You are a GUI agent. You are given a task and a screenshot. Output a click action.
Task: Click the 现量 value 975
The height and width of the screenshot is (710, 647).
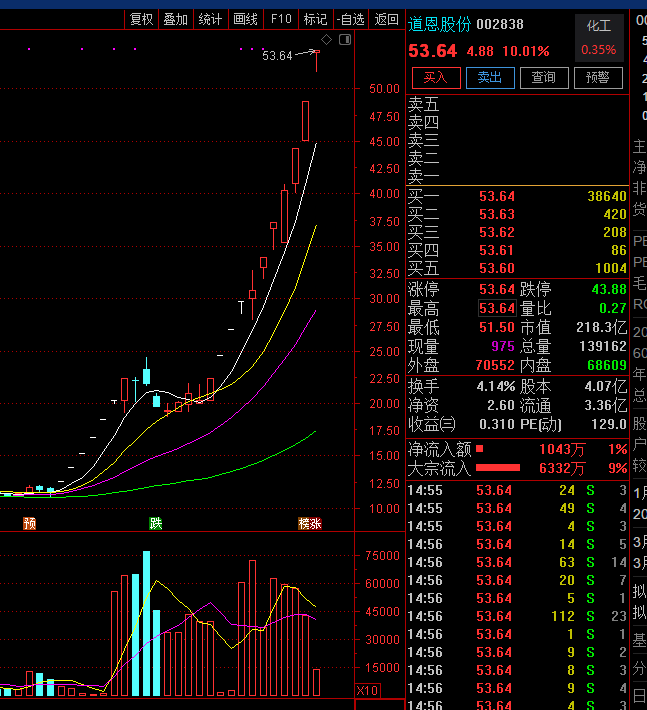click(x=503, y=346)
